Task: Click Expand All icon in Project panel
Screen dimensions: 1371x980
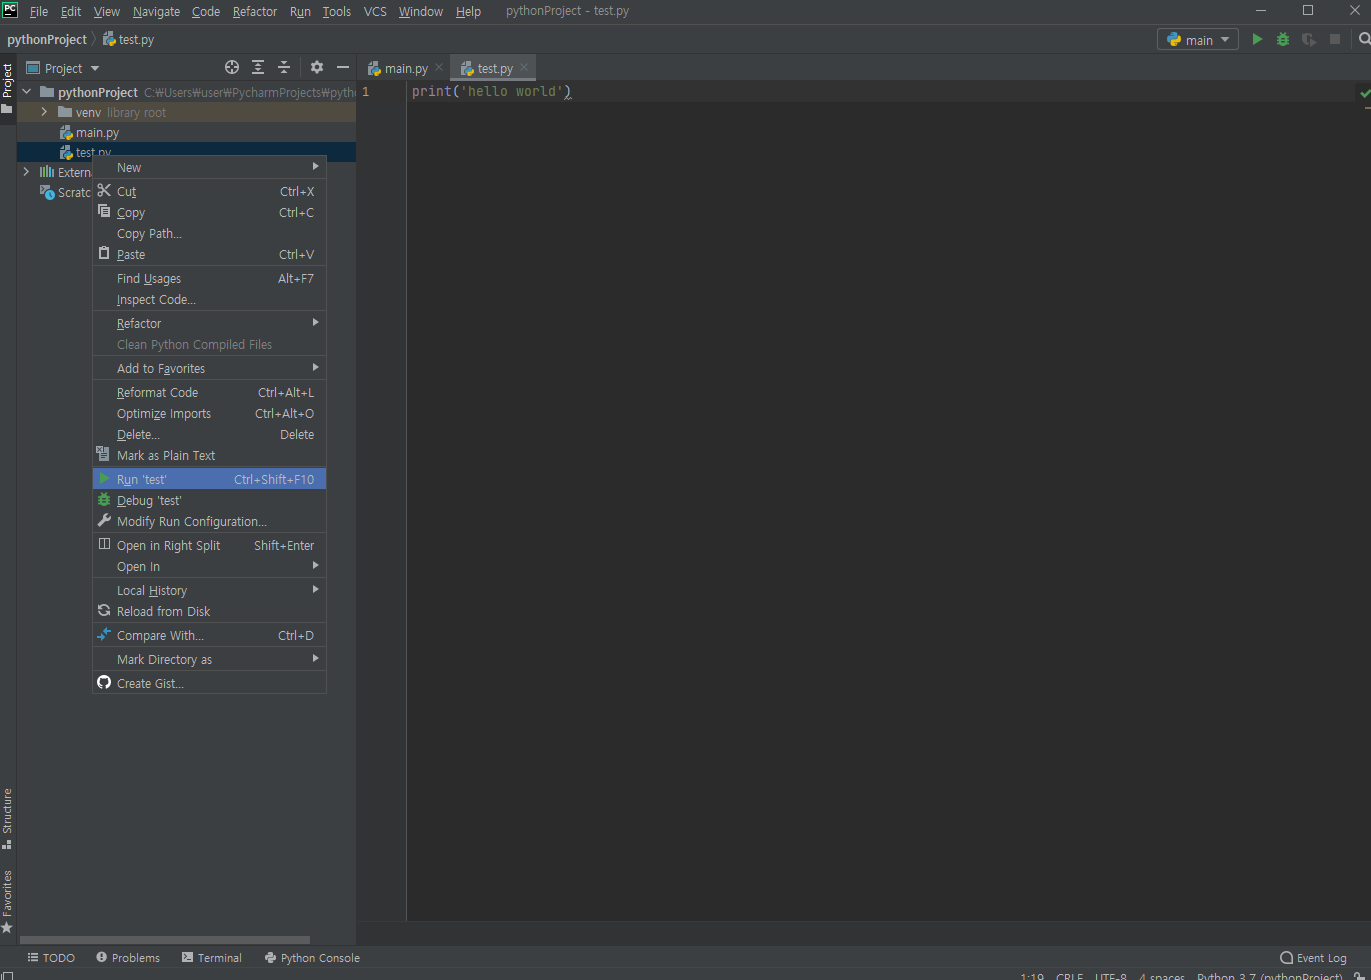Action: click(x=258, y=68)
